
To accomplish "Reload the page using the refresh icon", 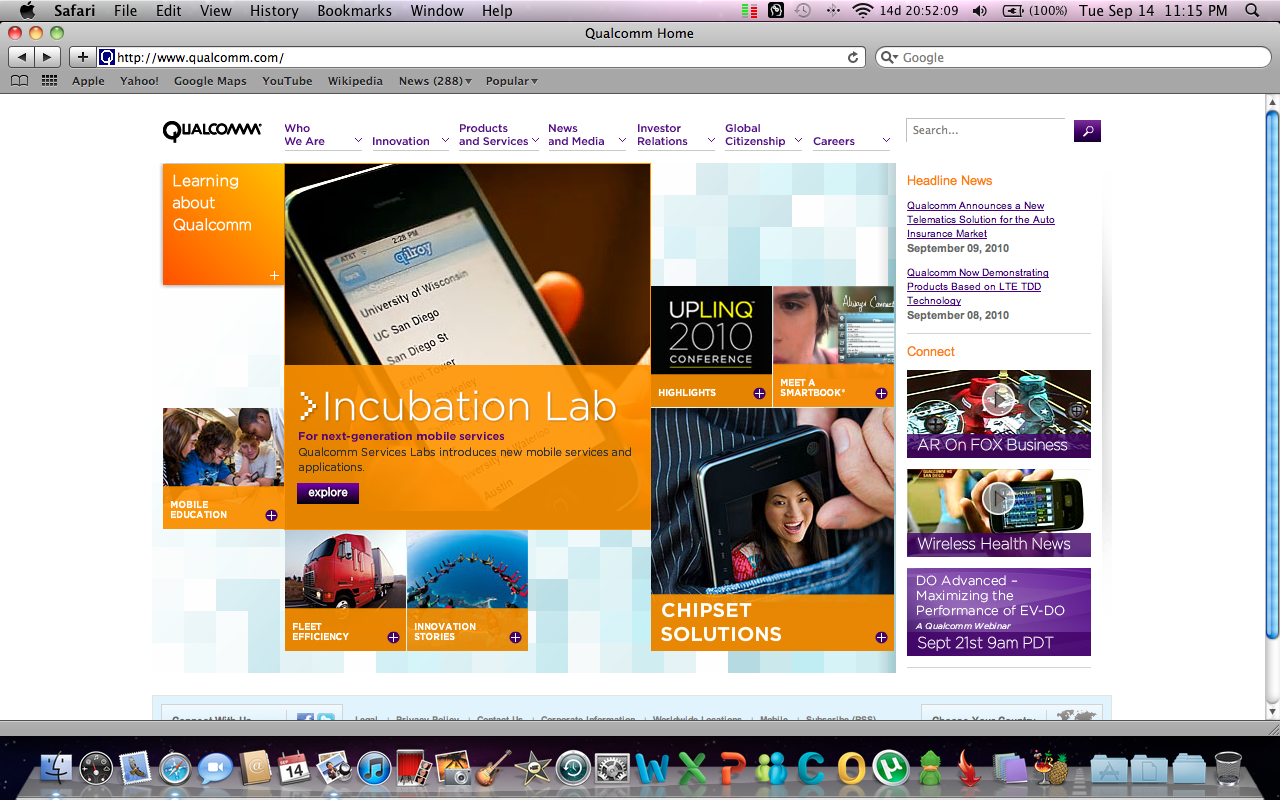I will point(853,57).
